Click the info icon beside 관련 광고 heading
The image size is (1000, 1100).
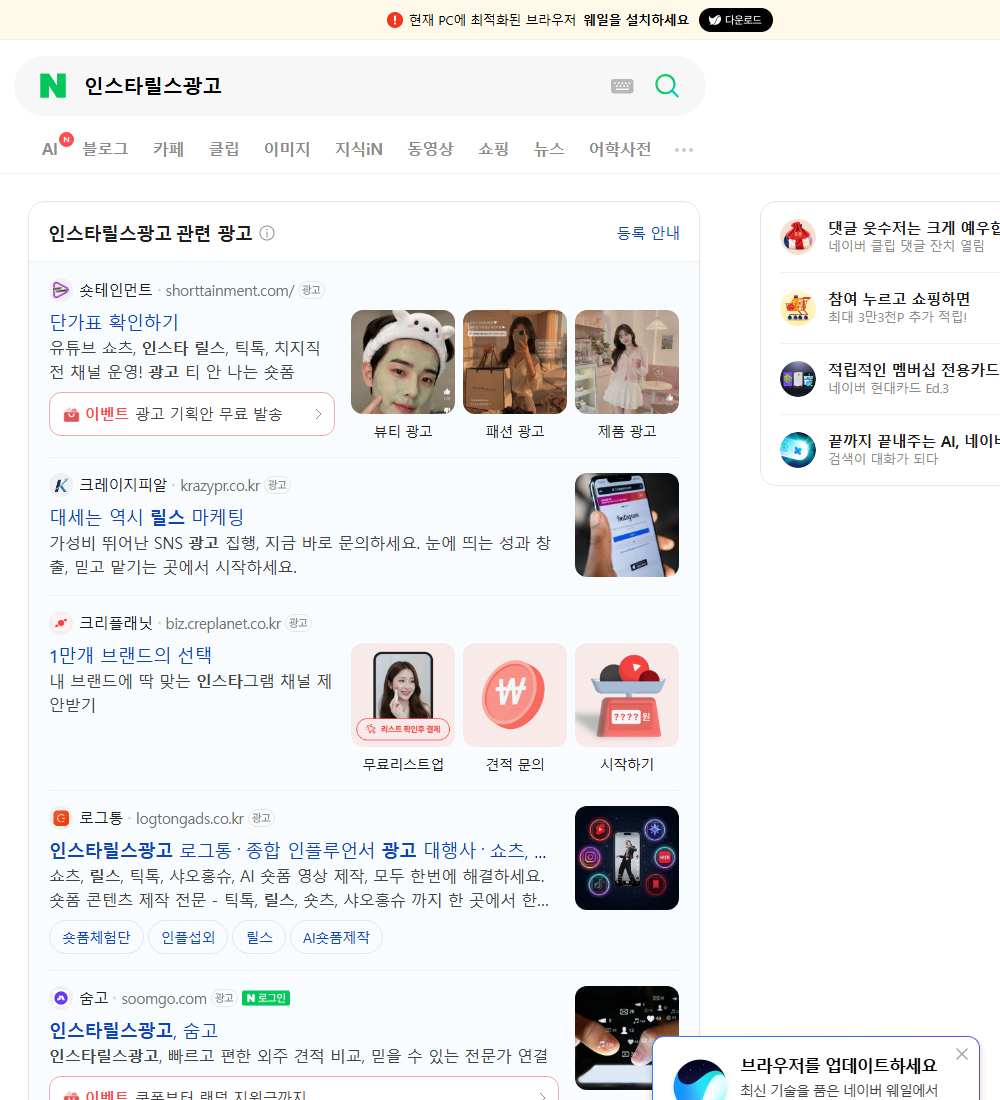point(267,233)
